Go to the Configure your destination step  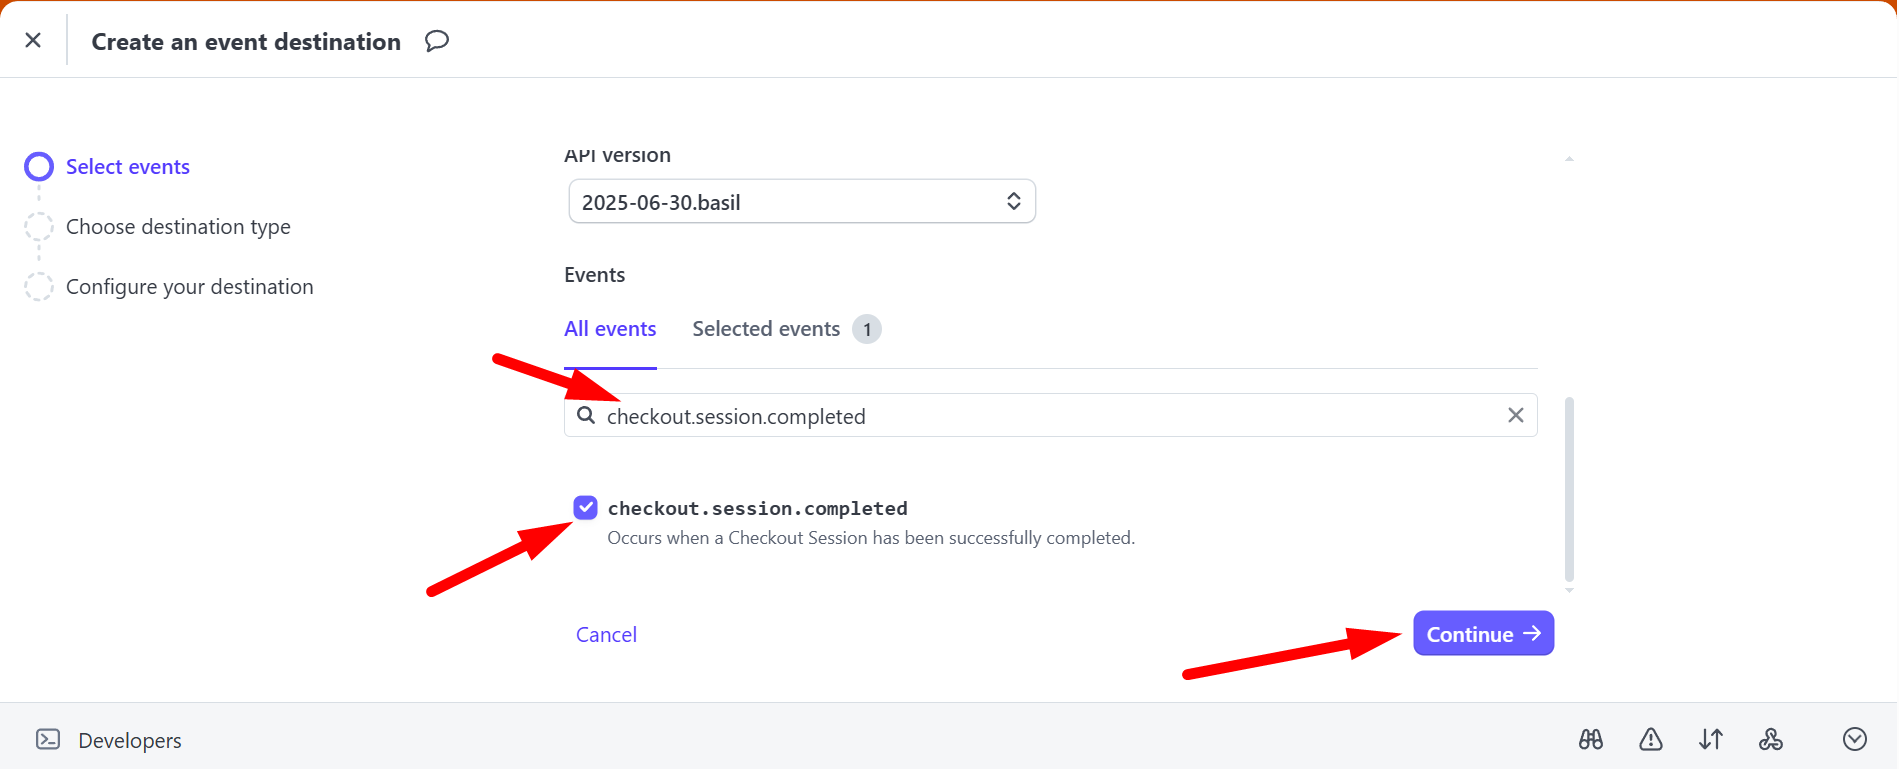pos(189,287)
